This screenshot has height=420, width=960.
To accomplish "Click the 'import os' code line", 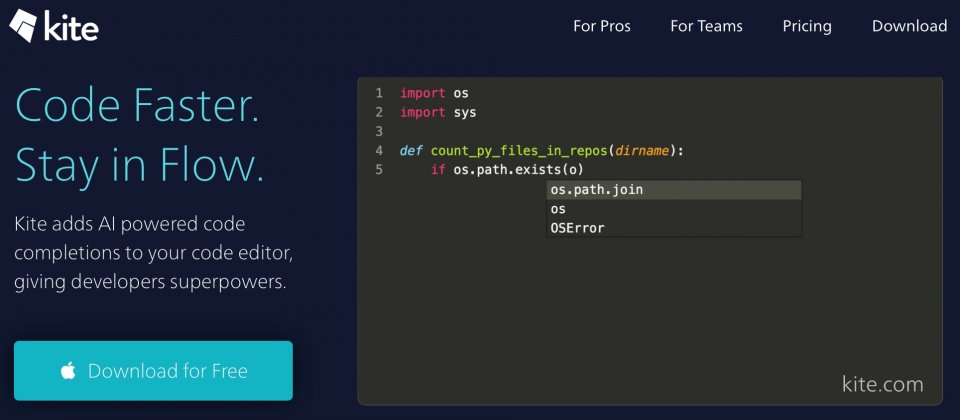I will pos(434,93).
